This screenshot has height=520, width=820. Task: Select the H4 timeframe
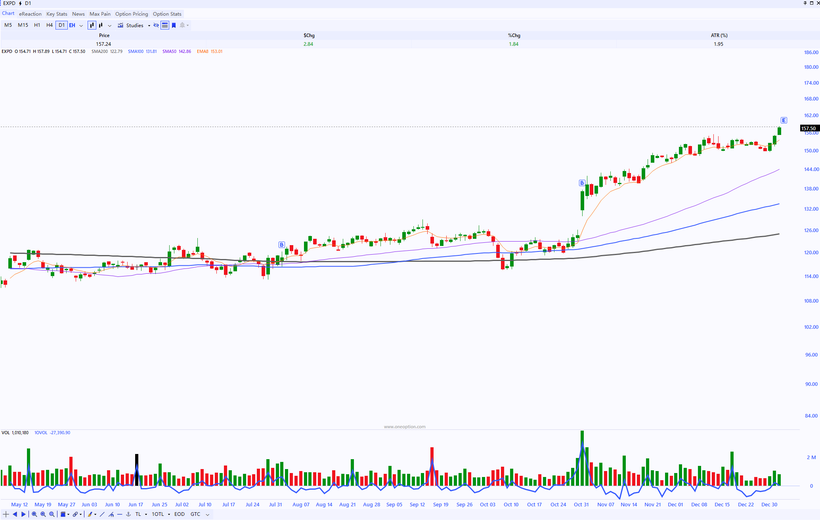point(49,25)
